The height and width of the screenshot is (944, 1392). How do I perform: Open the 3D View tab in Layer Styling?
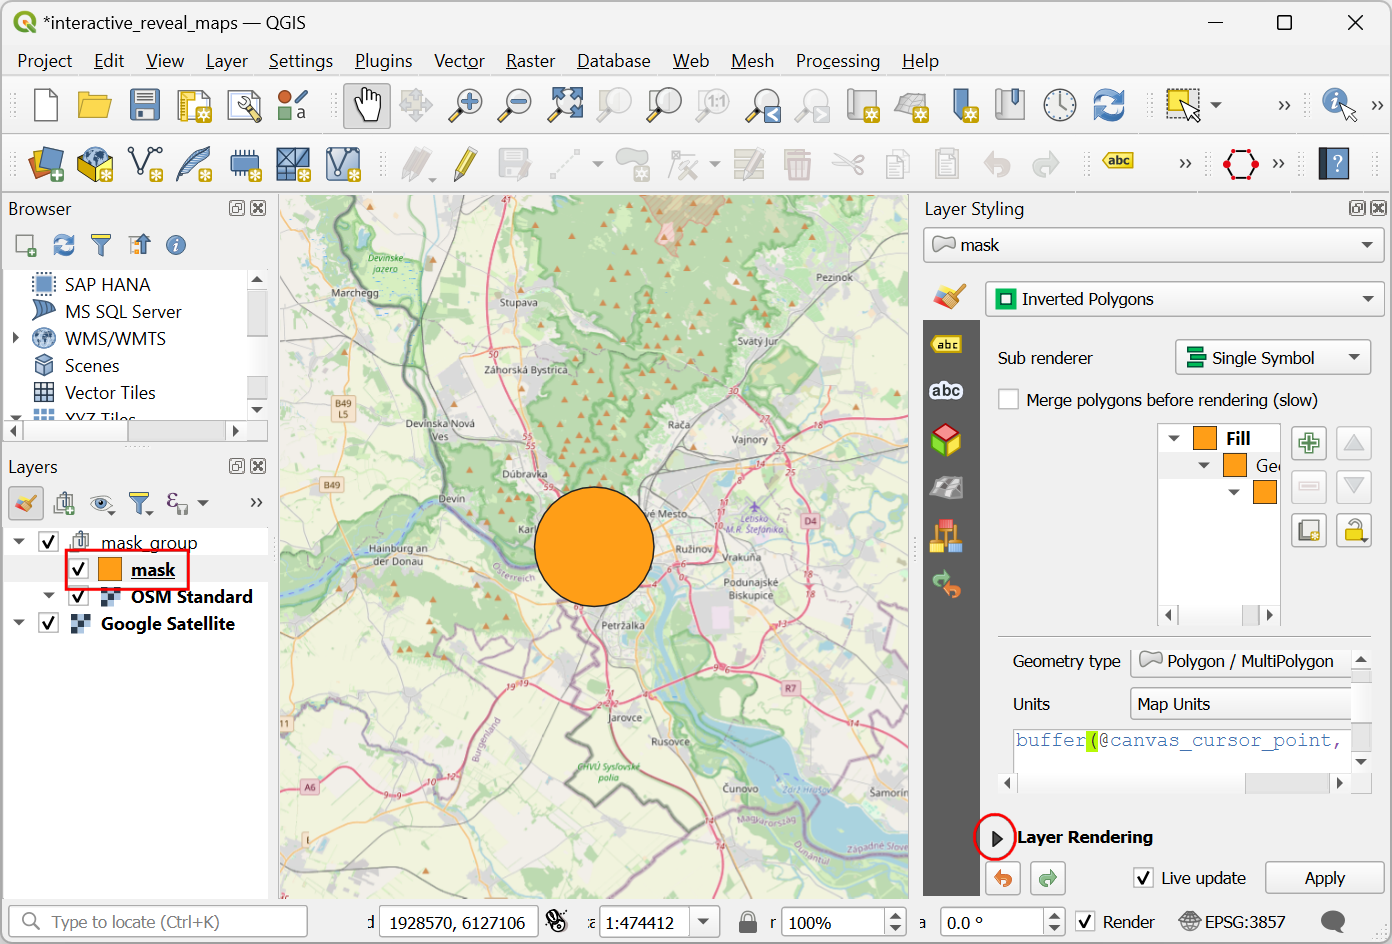click(x=946, y=439)
